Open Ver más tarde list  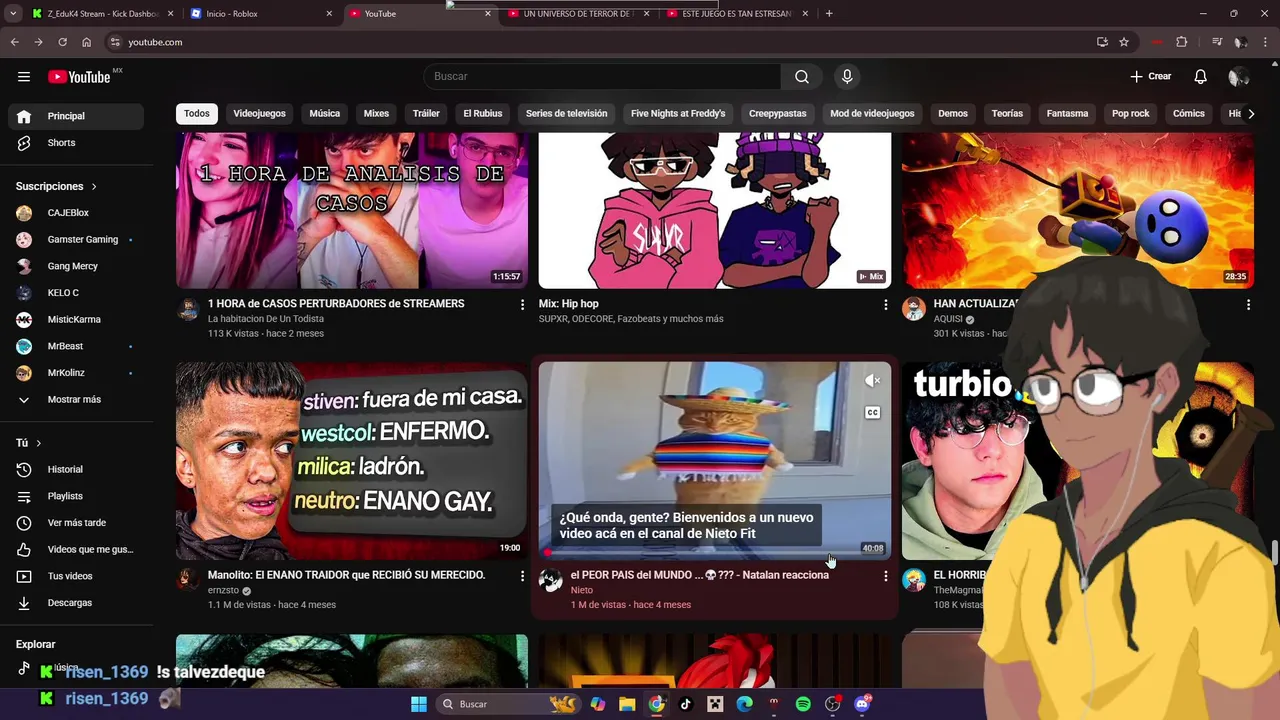click(x=76, y=523)
